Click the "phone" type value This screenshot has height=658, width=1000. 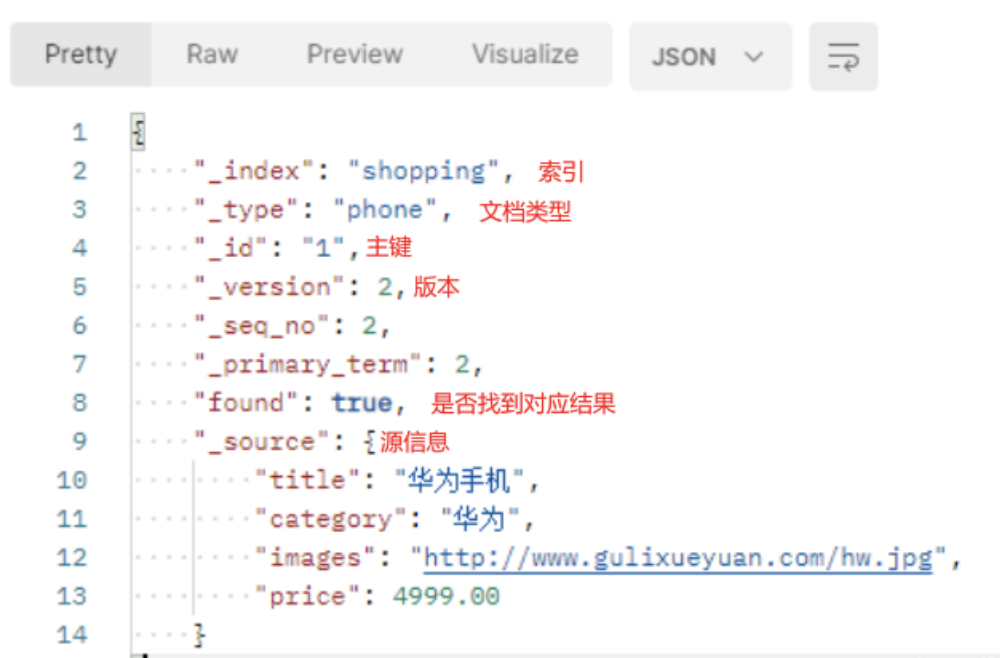[x=384, y=210]
